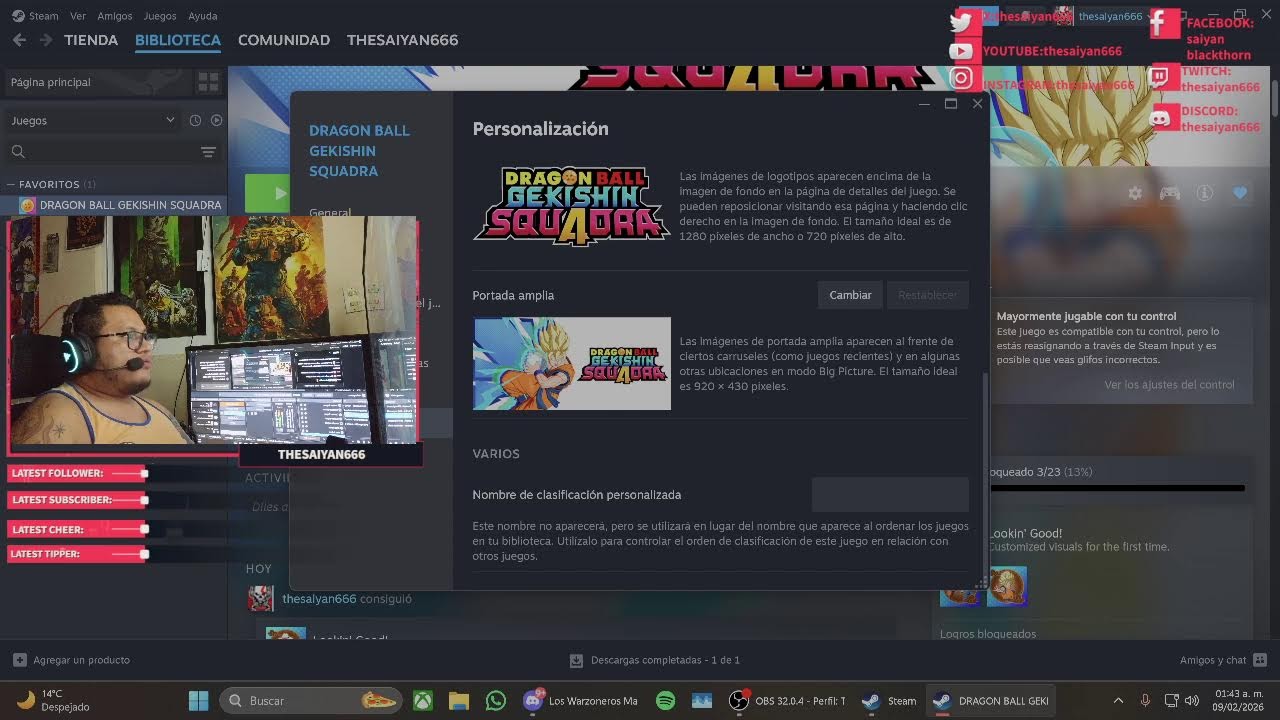
Task: Open Discord Los Warzoneros taskbar item
Action: click(581, 701)
